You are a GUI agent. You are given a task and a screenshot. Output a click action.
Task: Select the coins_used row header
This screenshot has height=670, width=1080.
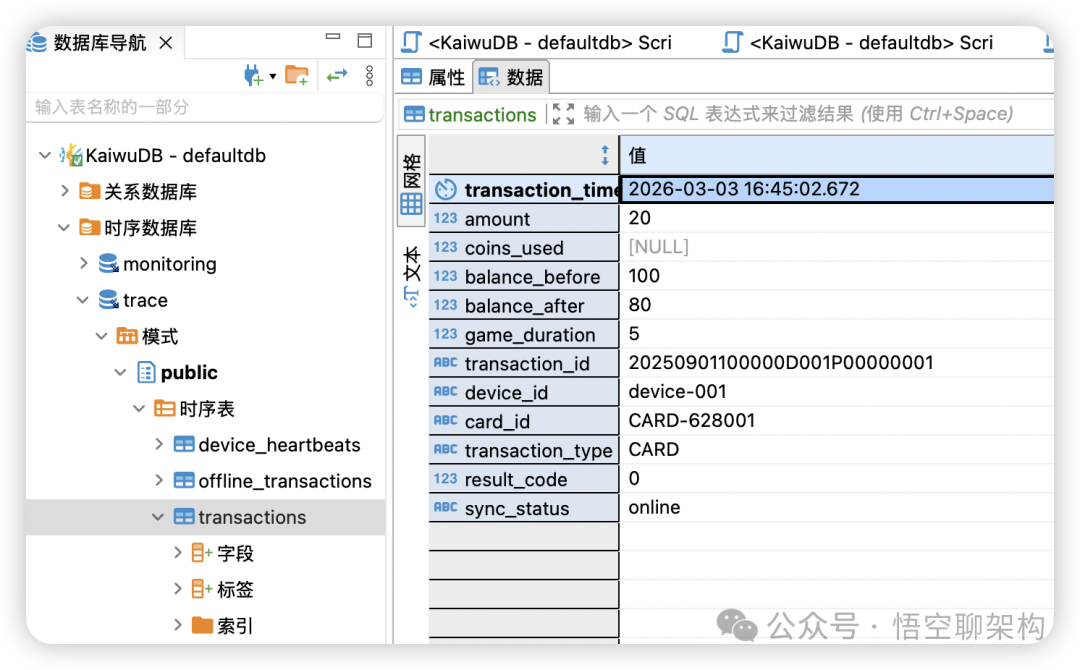(524, 248)
